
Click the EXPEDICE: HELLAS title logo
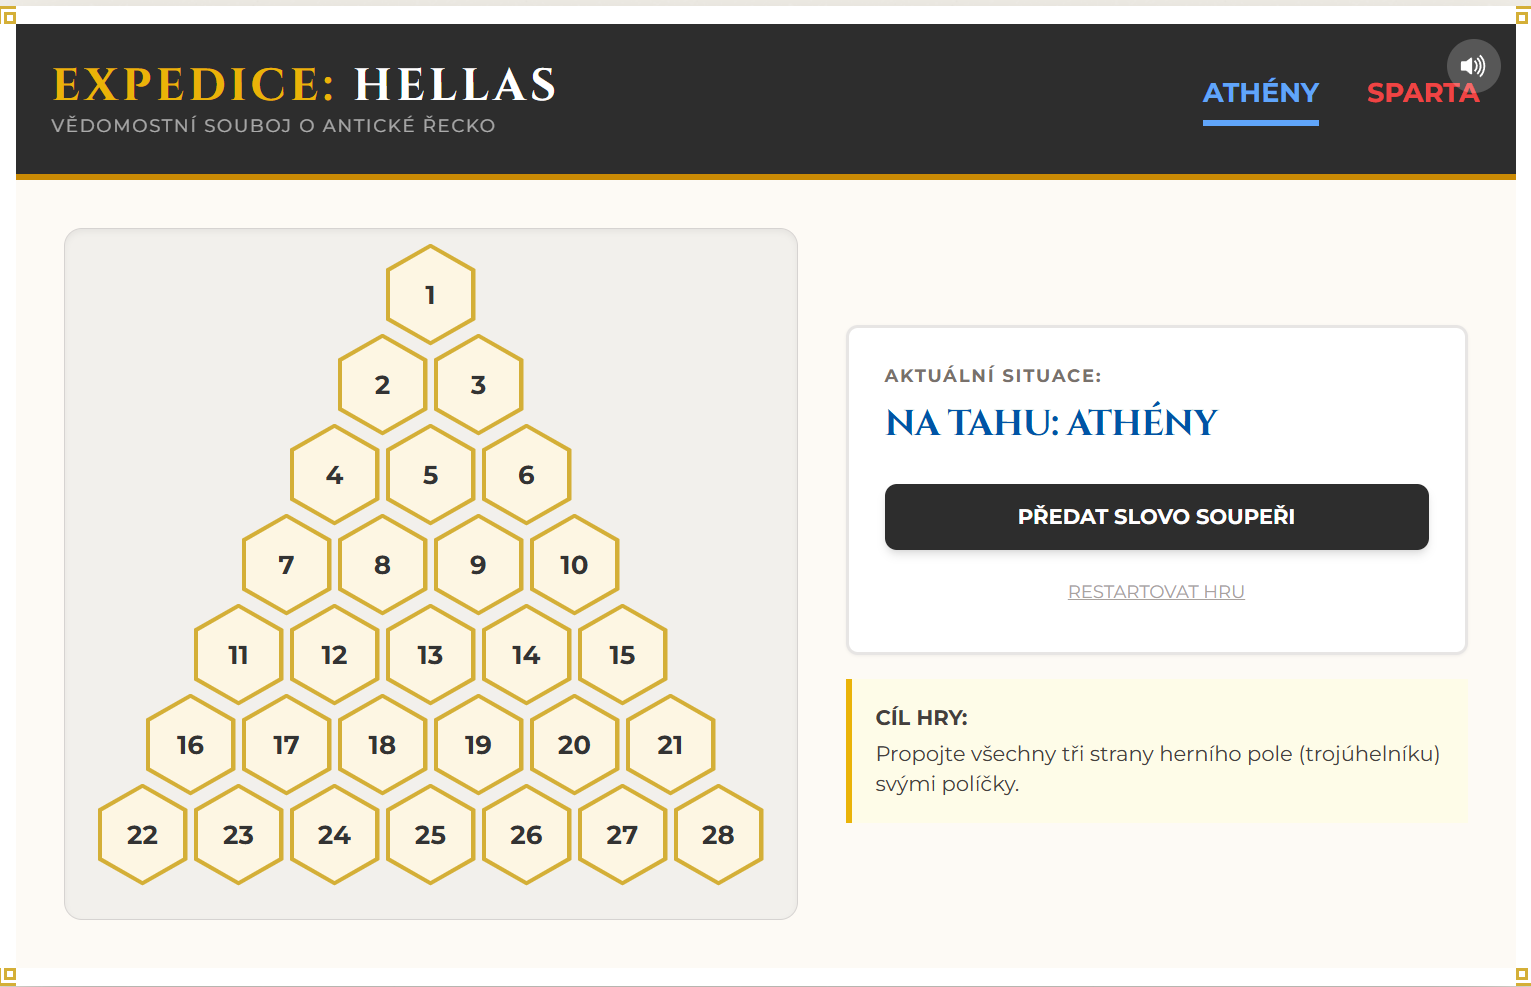click(304, 85)
